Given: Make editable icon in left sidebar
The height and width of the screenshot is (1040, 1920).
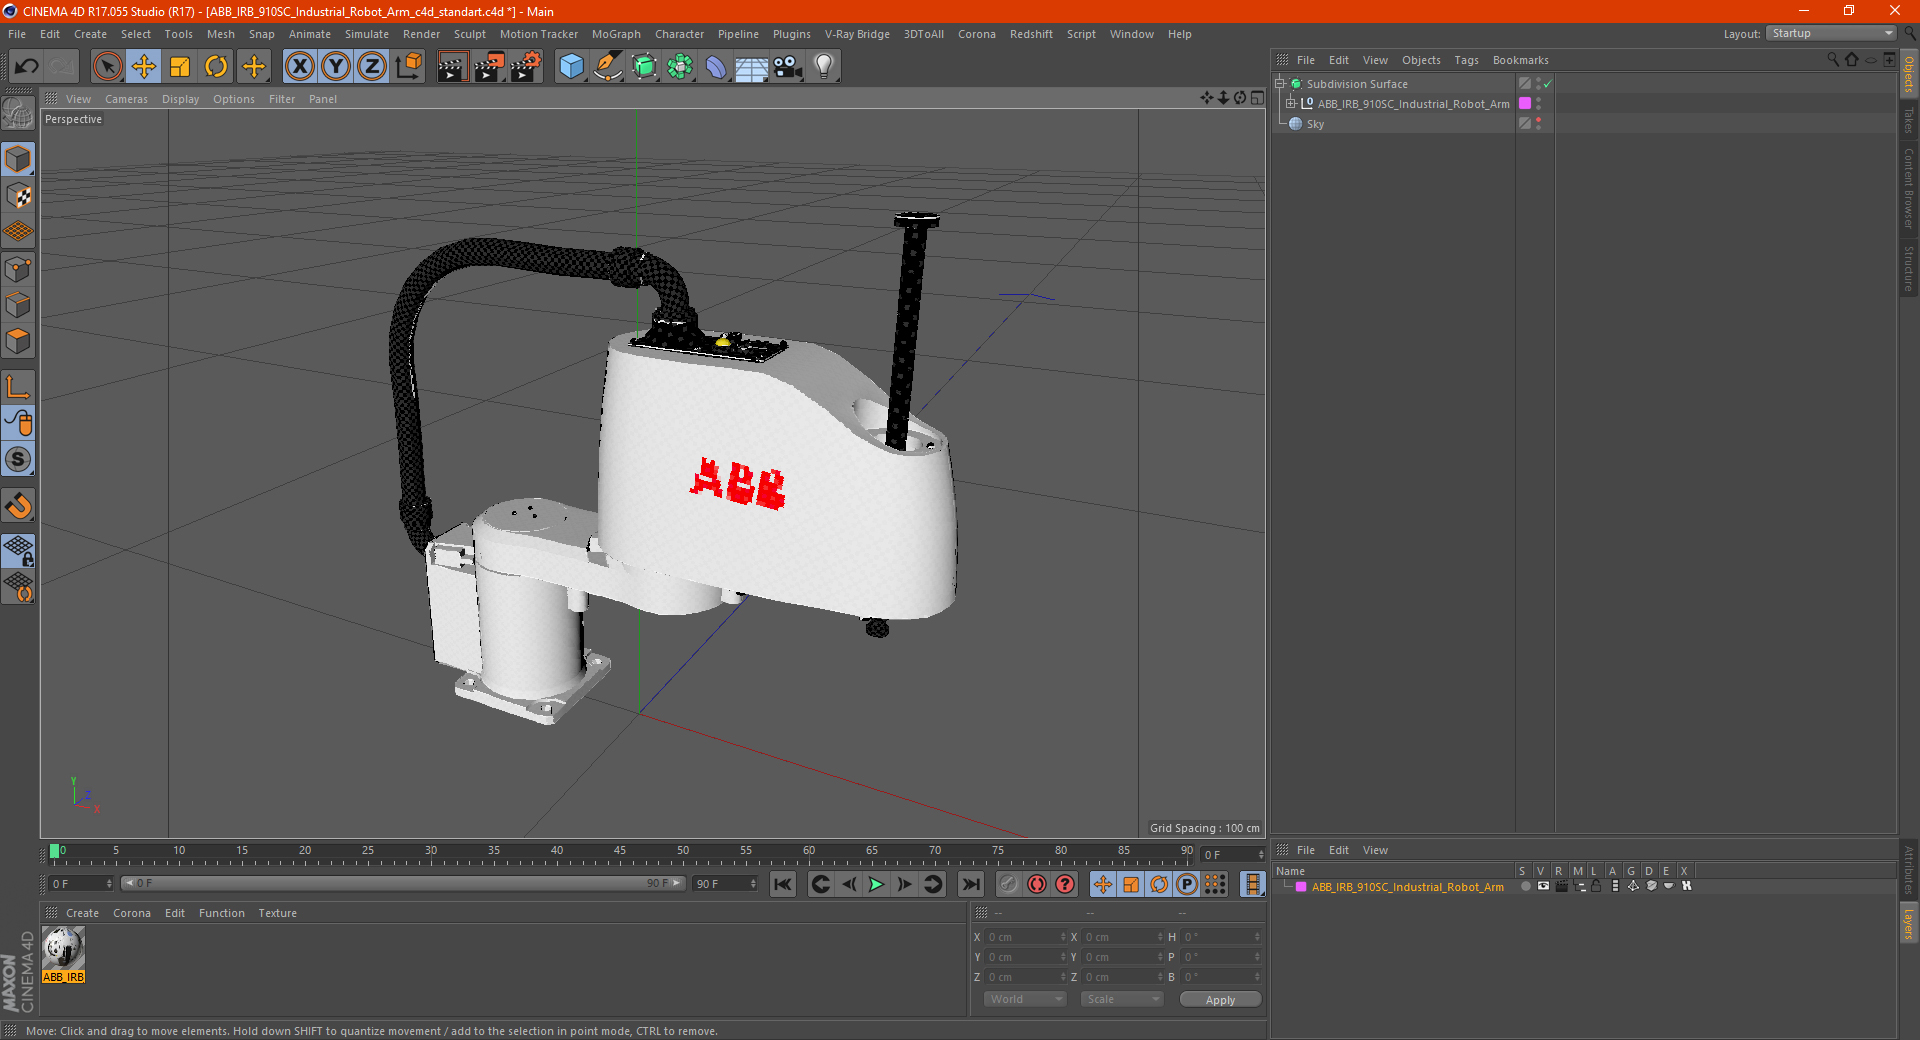Looking at the screenshot, I should 18,114.
